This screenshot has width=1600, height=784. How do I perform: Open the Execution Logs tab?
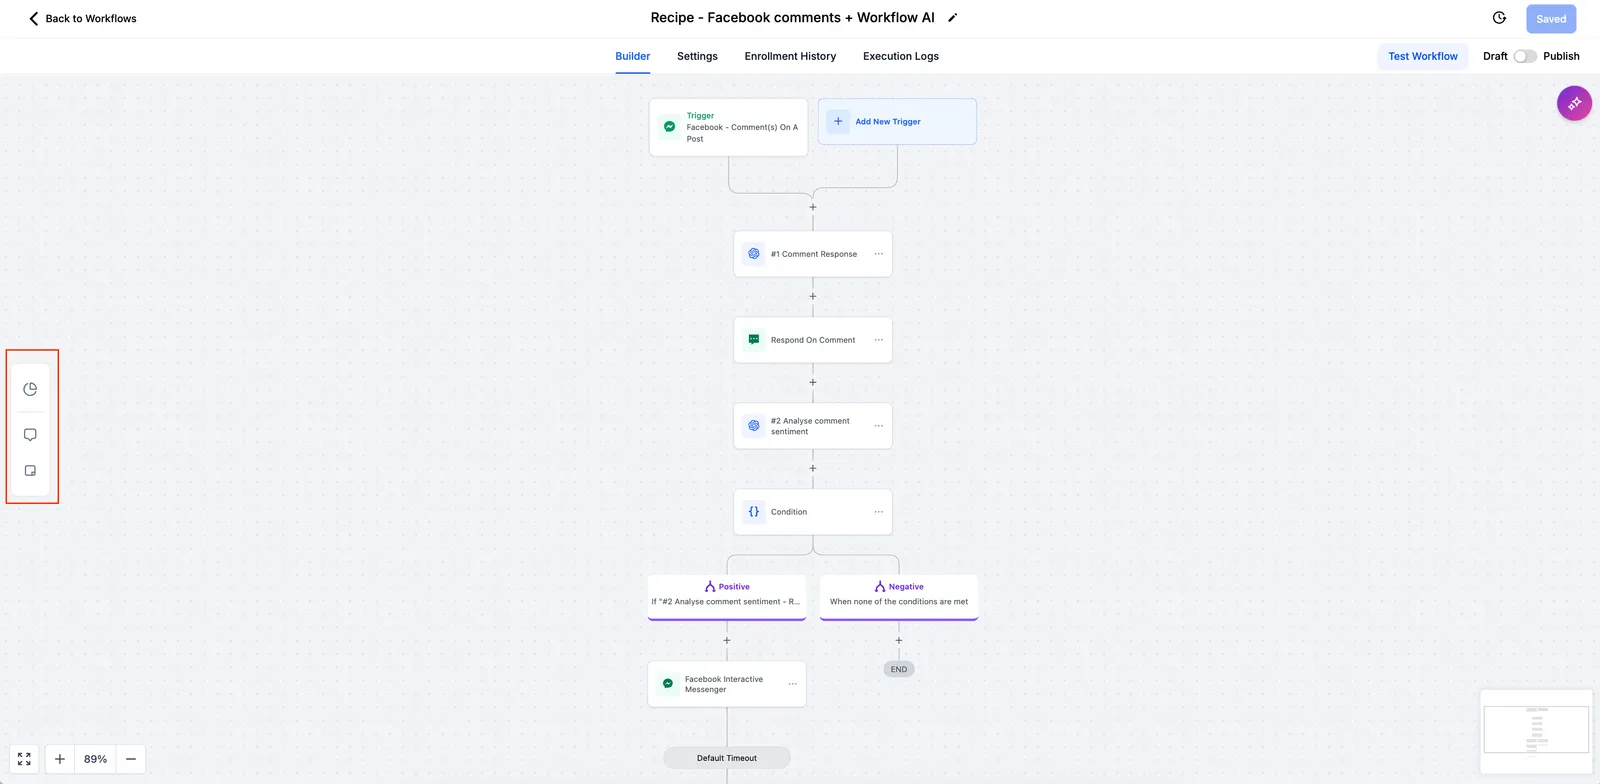901,56
